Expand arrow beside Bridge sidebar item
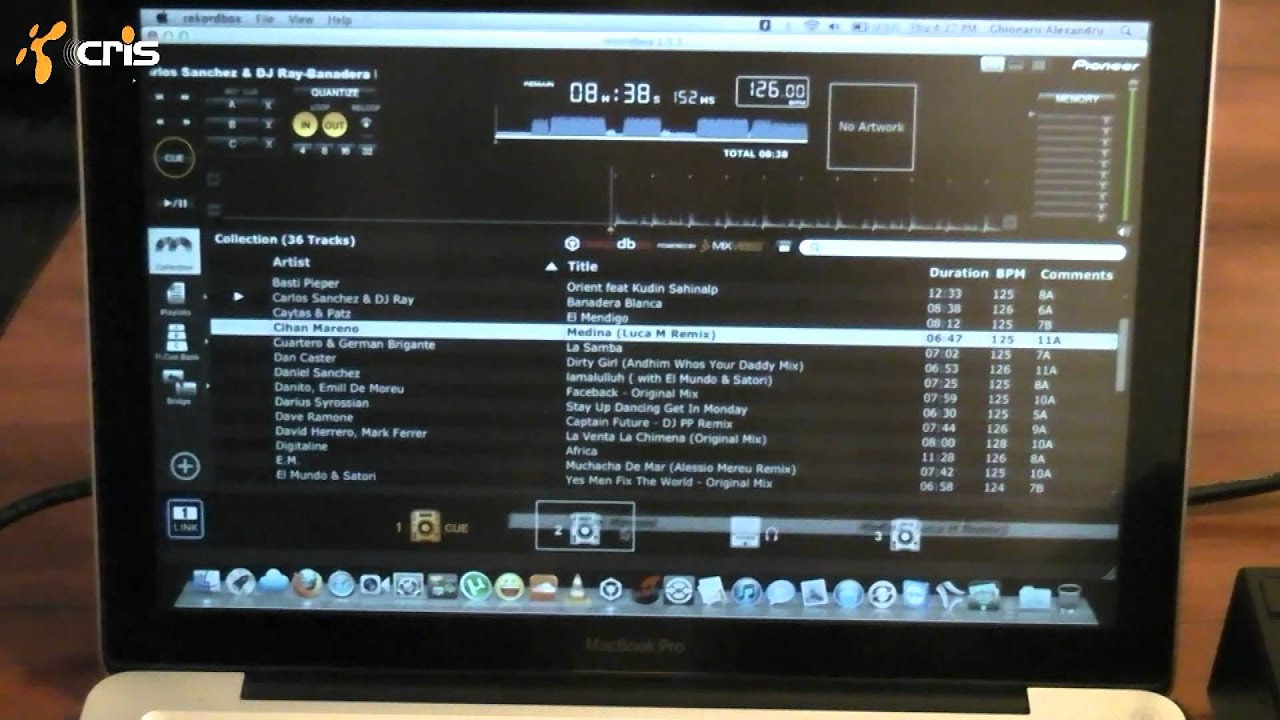1280x720 pixels. (x=208, y=386)
